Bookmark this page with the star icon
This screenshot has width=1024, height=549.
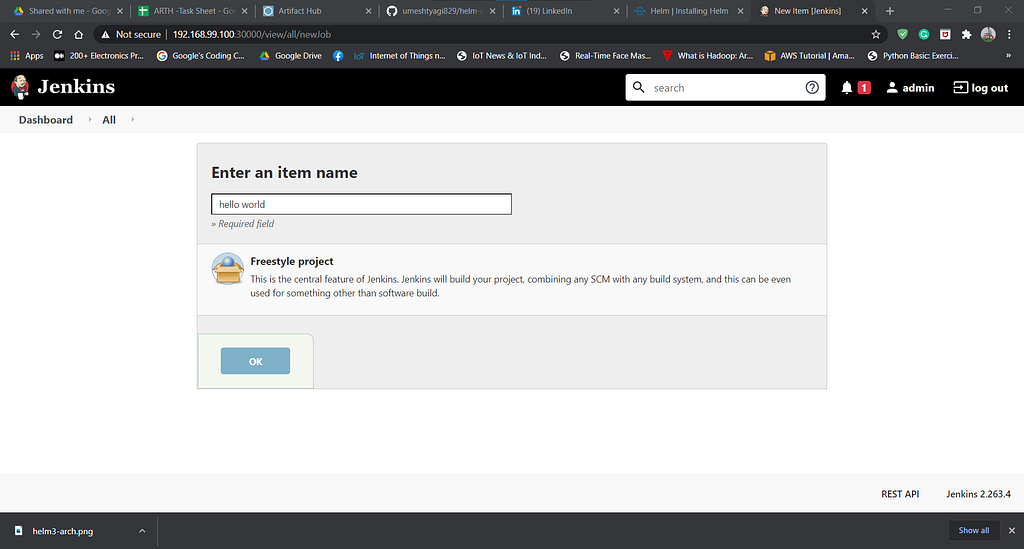[x=876, y=35]
